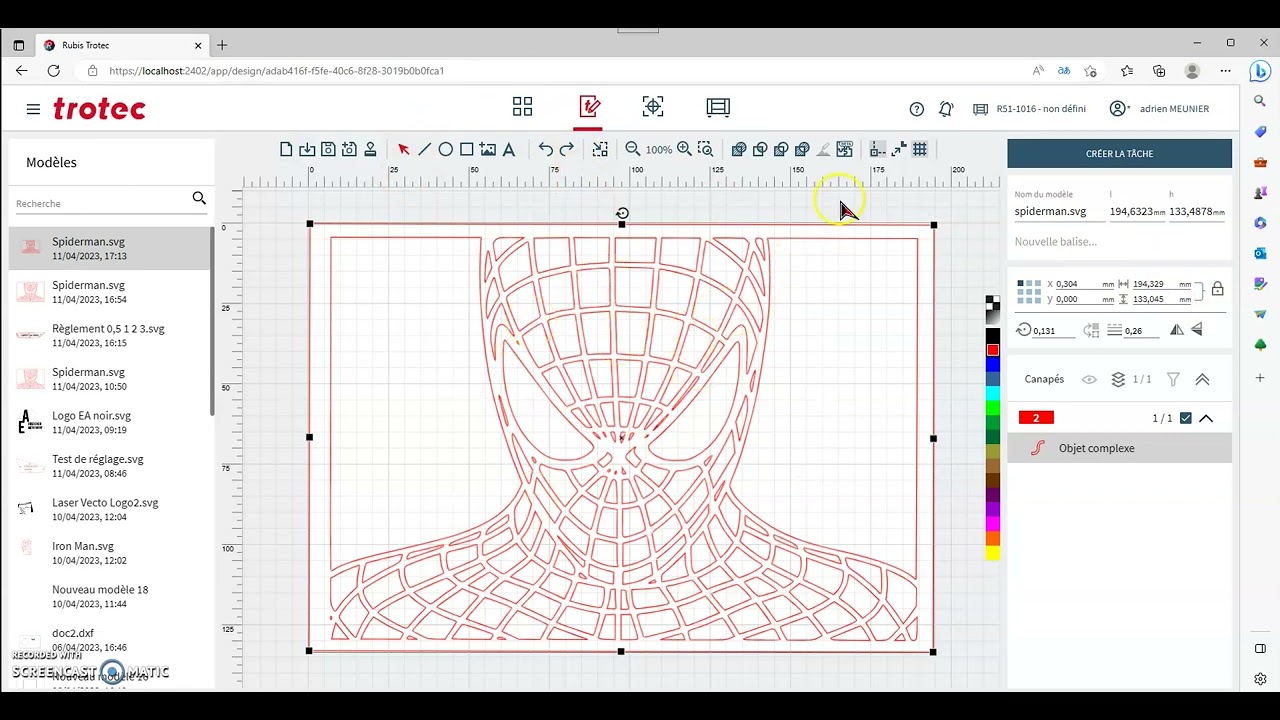Select the ellipse drawing tool
1280x720 pixels.
[x=445, y=149]
